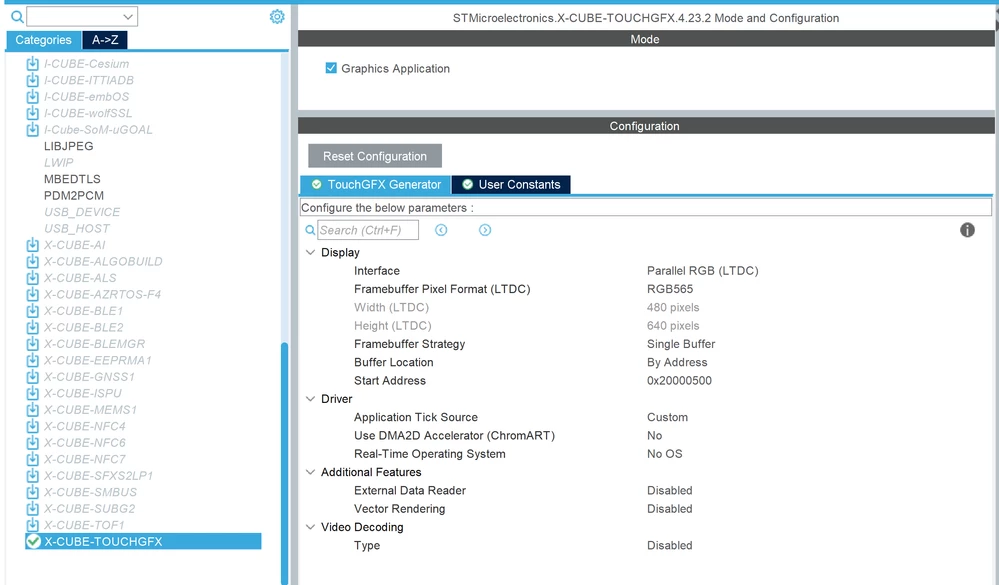Click the parameter search magnifier icon
Image resolution: width=999 pixels, height=585 pixels.
pyautogui.click(x=310, y=230)
